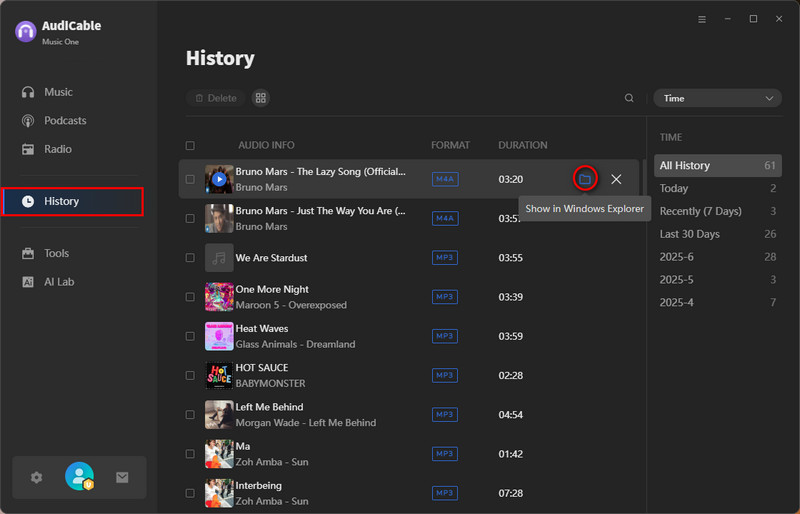Check the box for We Are Stardust

click(x=190, y=258)
